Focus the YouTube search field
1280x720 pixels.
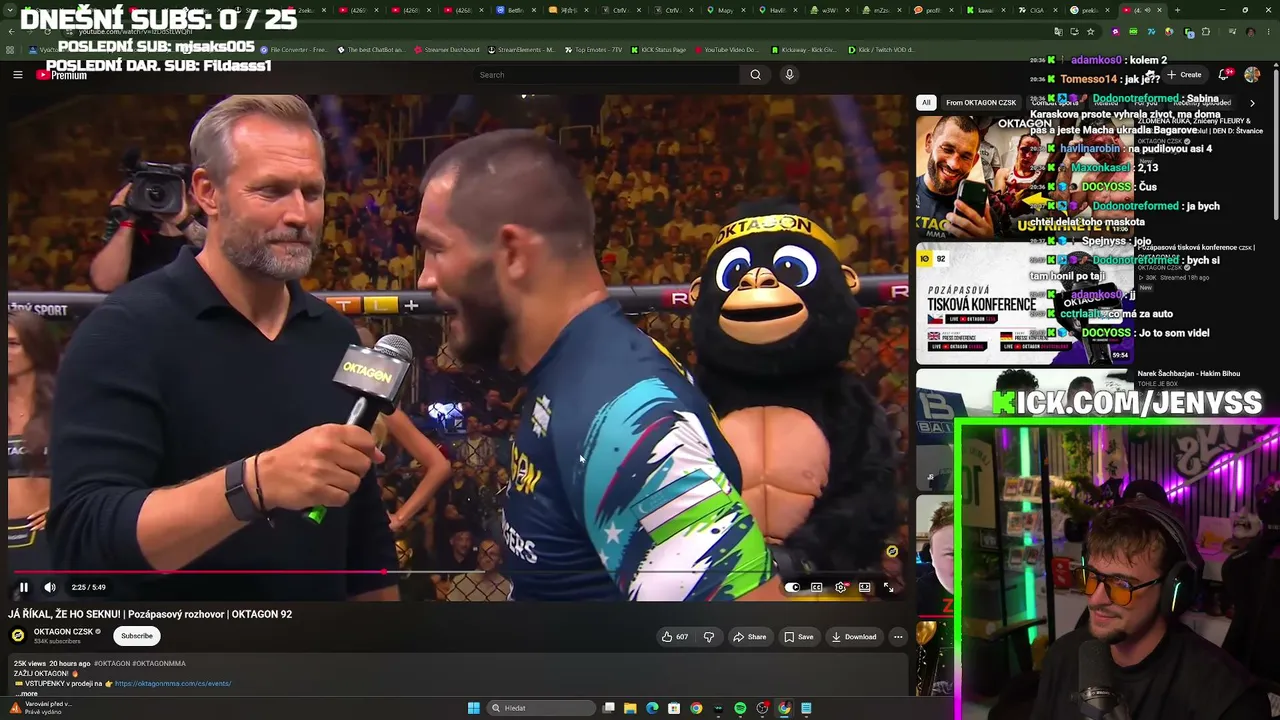coord(606,75)
